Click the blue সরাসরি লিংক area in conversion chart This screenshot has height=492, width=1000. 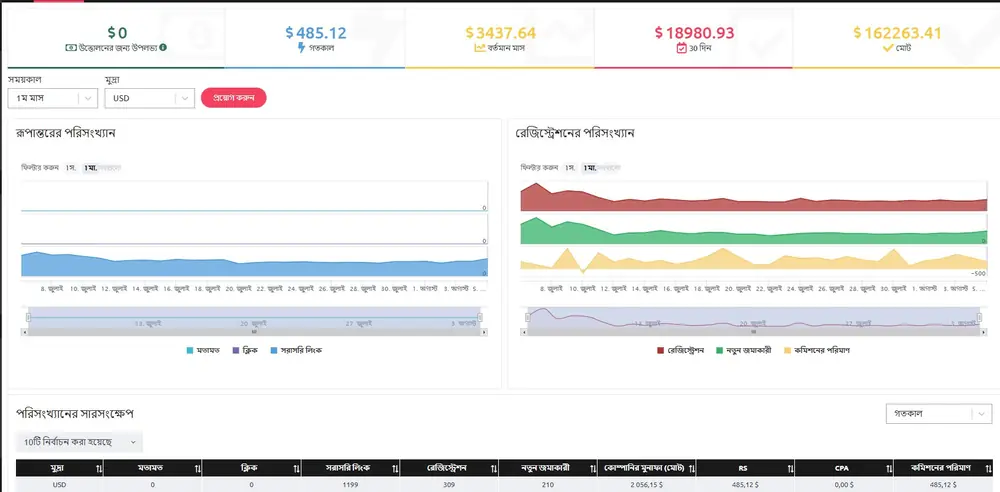click(x=255, y=269)
